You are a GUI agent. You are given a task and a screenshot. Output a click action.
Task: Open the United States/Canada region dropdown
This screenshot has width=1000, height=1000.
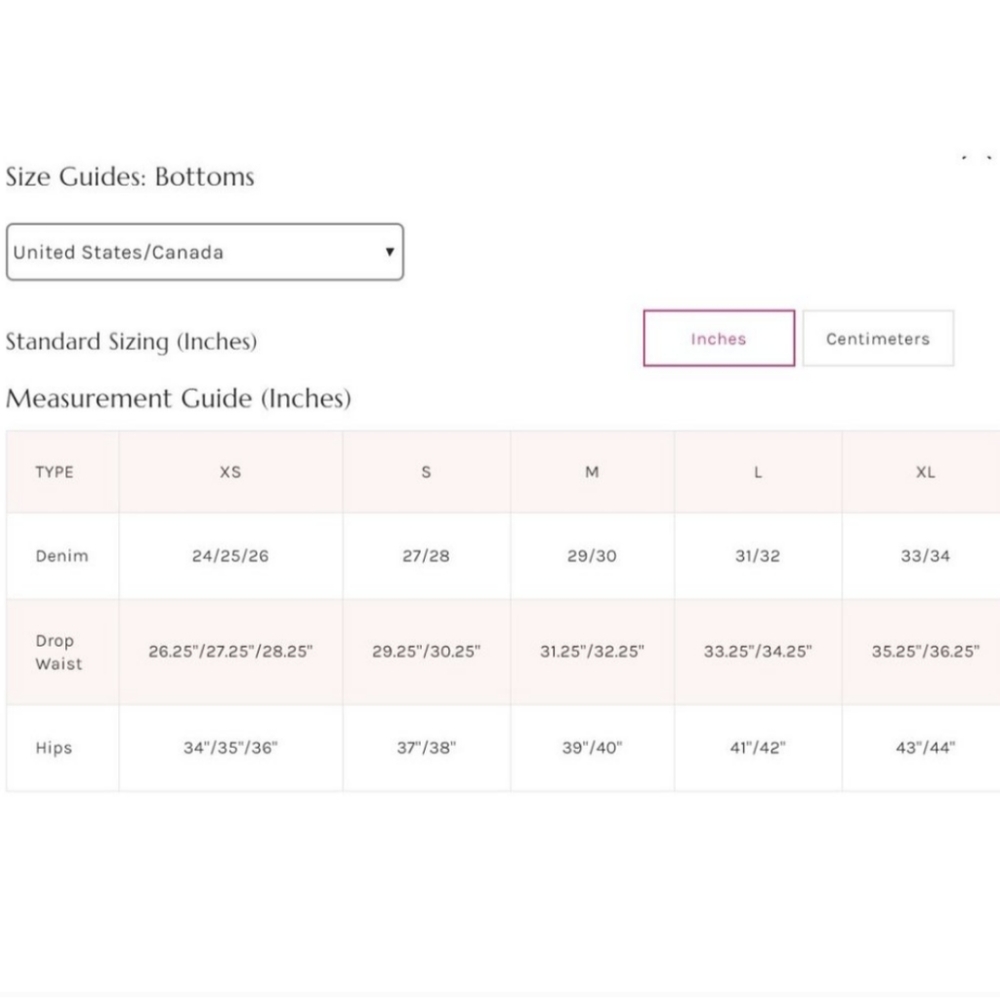(204, 252)
